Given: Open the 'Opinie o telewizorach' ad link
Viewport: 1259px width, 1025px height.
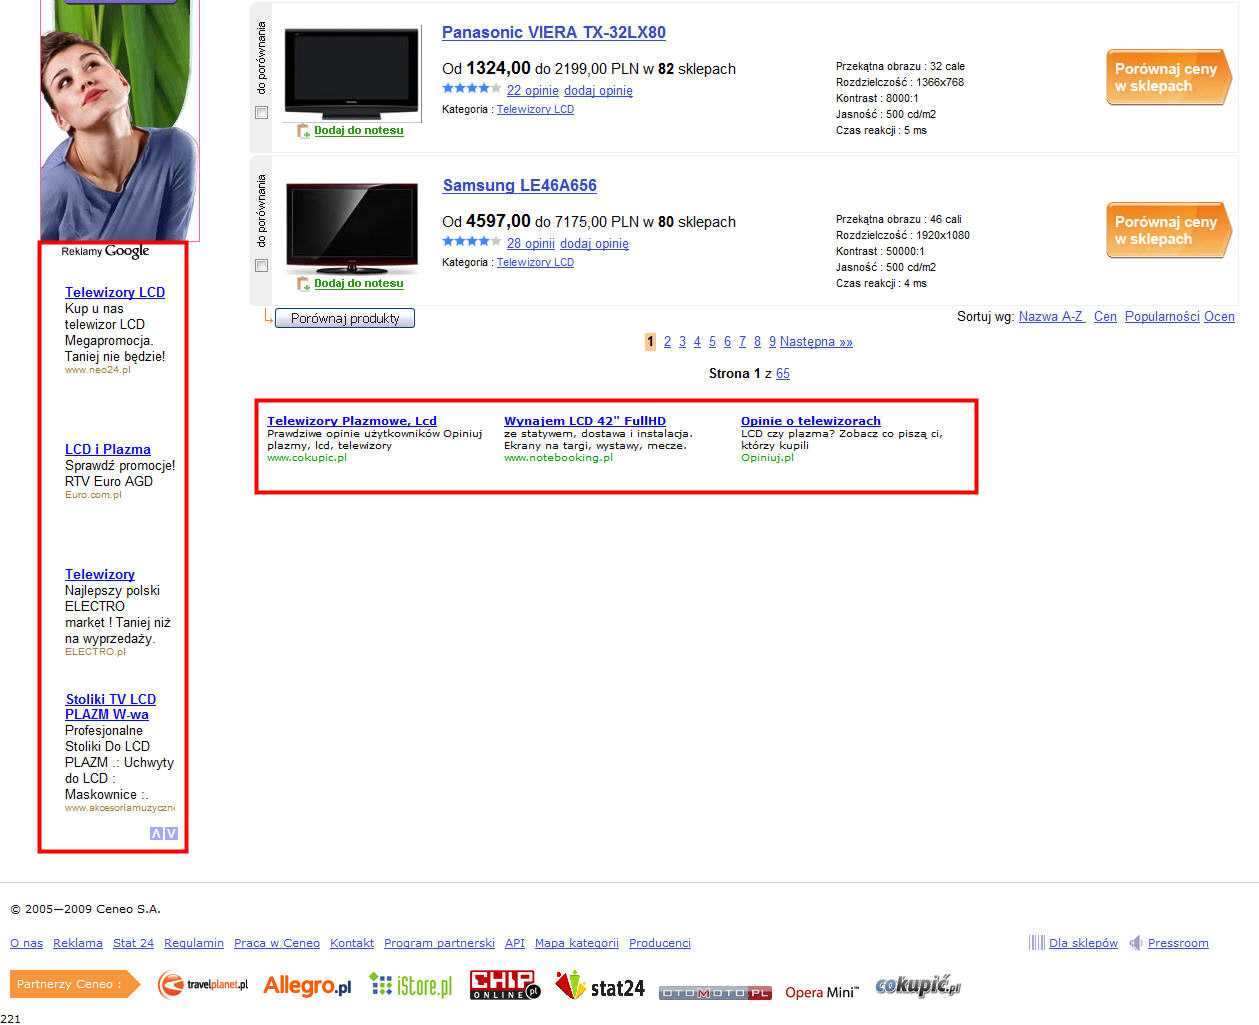Looking at the screenshot, I should coord(811,421).
